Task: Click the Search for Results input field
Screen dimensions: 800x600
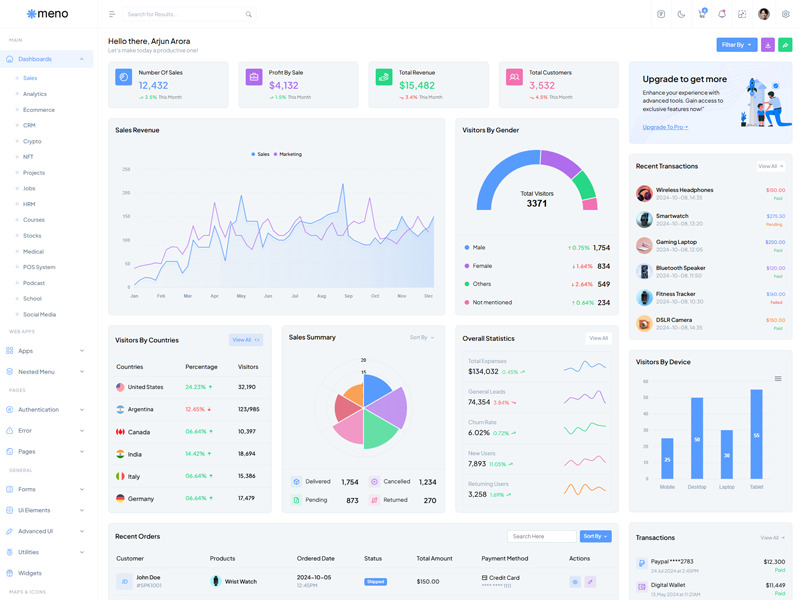Action: [185, 14]
